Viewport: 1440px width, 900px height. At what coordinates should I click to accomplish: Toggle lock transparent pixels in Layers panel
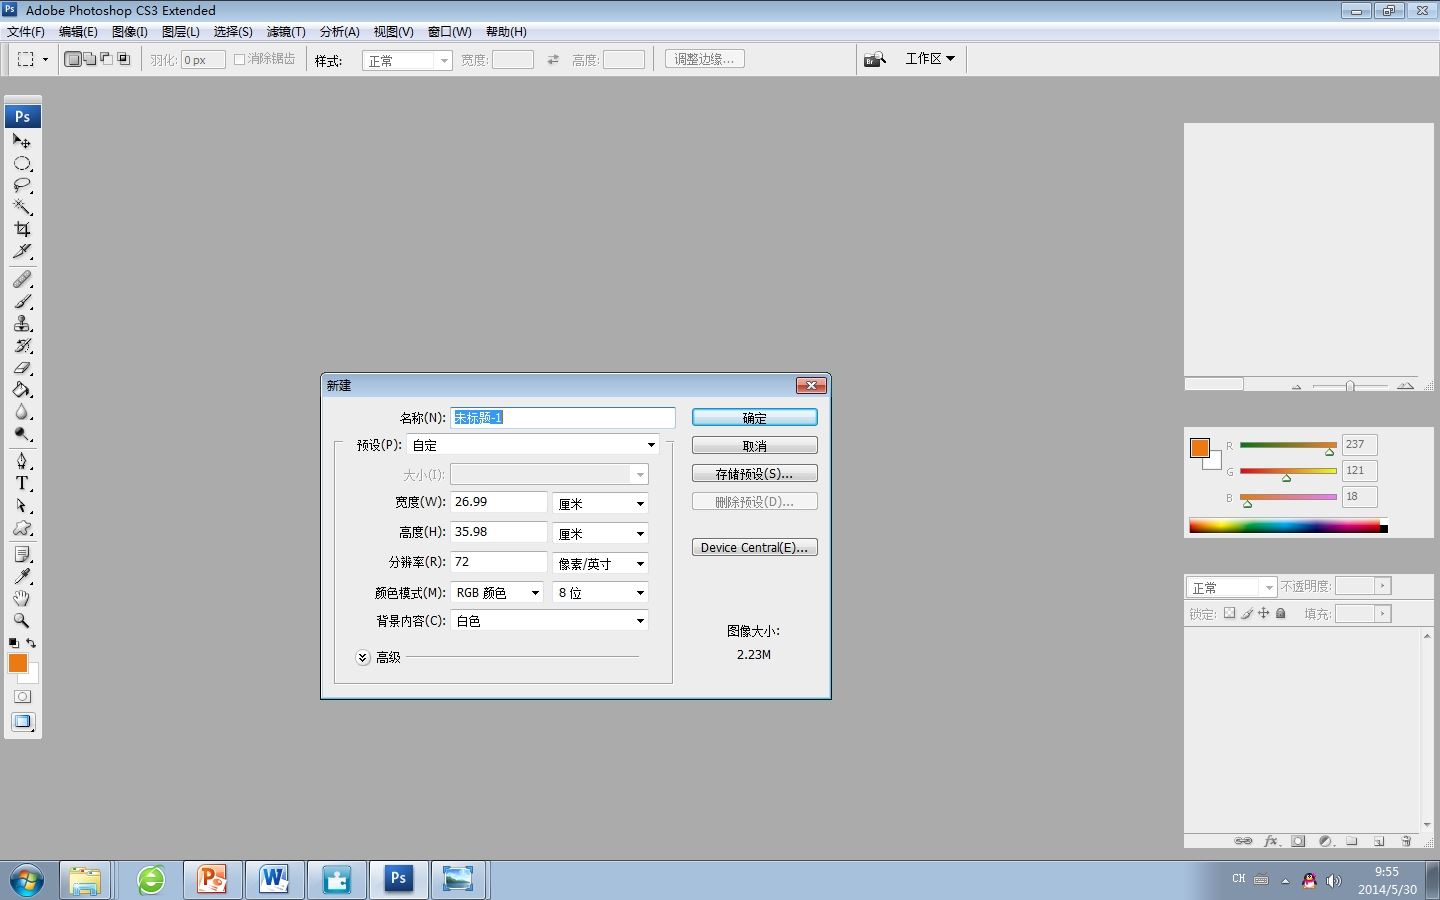click(1230, 613)
